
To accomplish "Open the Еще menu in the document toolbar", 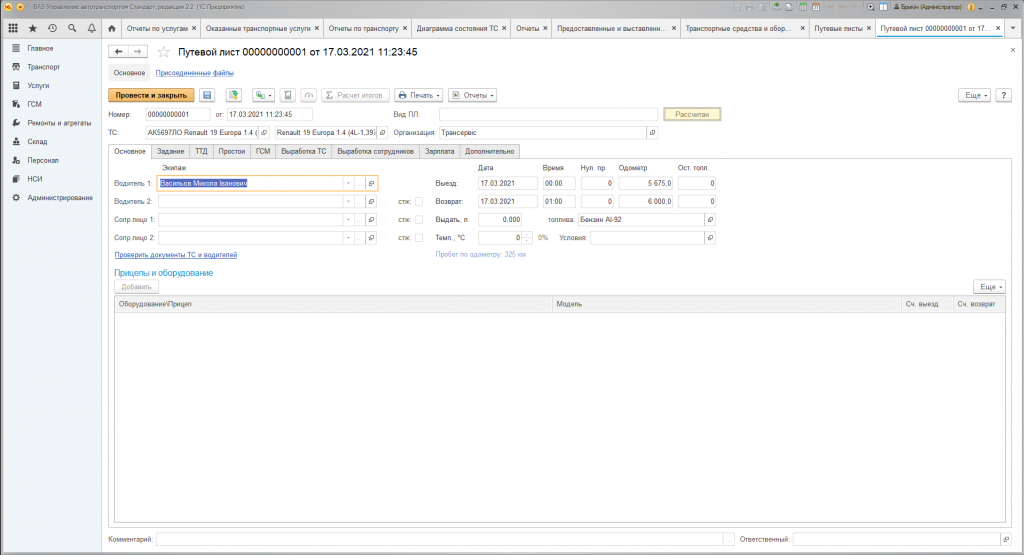I will tap(974, 95).
